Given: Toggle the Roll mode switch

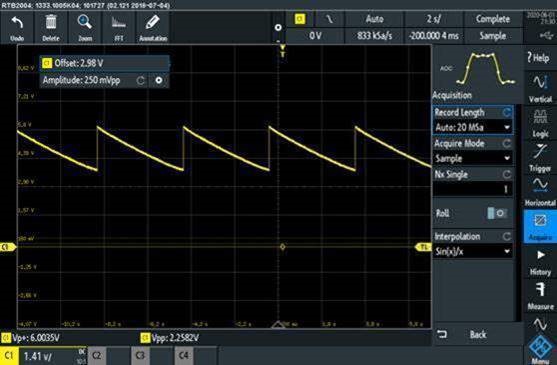Looking at the screenshot, I should pos(497,213).
